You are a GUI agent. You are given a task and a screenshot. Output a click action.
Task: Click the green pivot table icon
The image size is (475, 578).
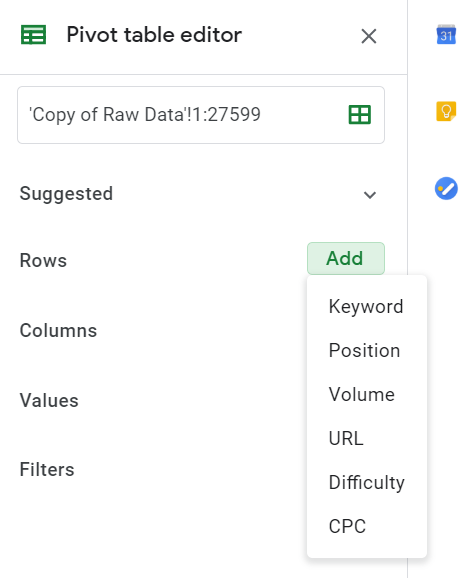click(34, 35)
